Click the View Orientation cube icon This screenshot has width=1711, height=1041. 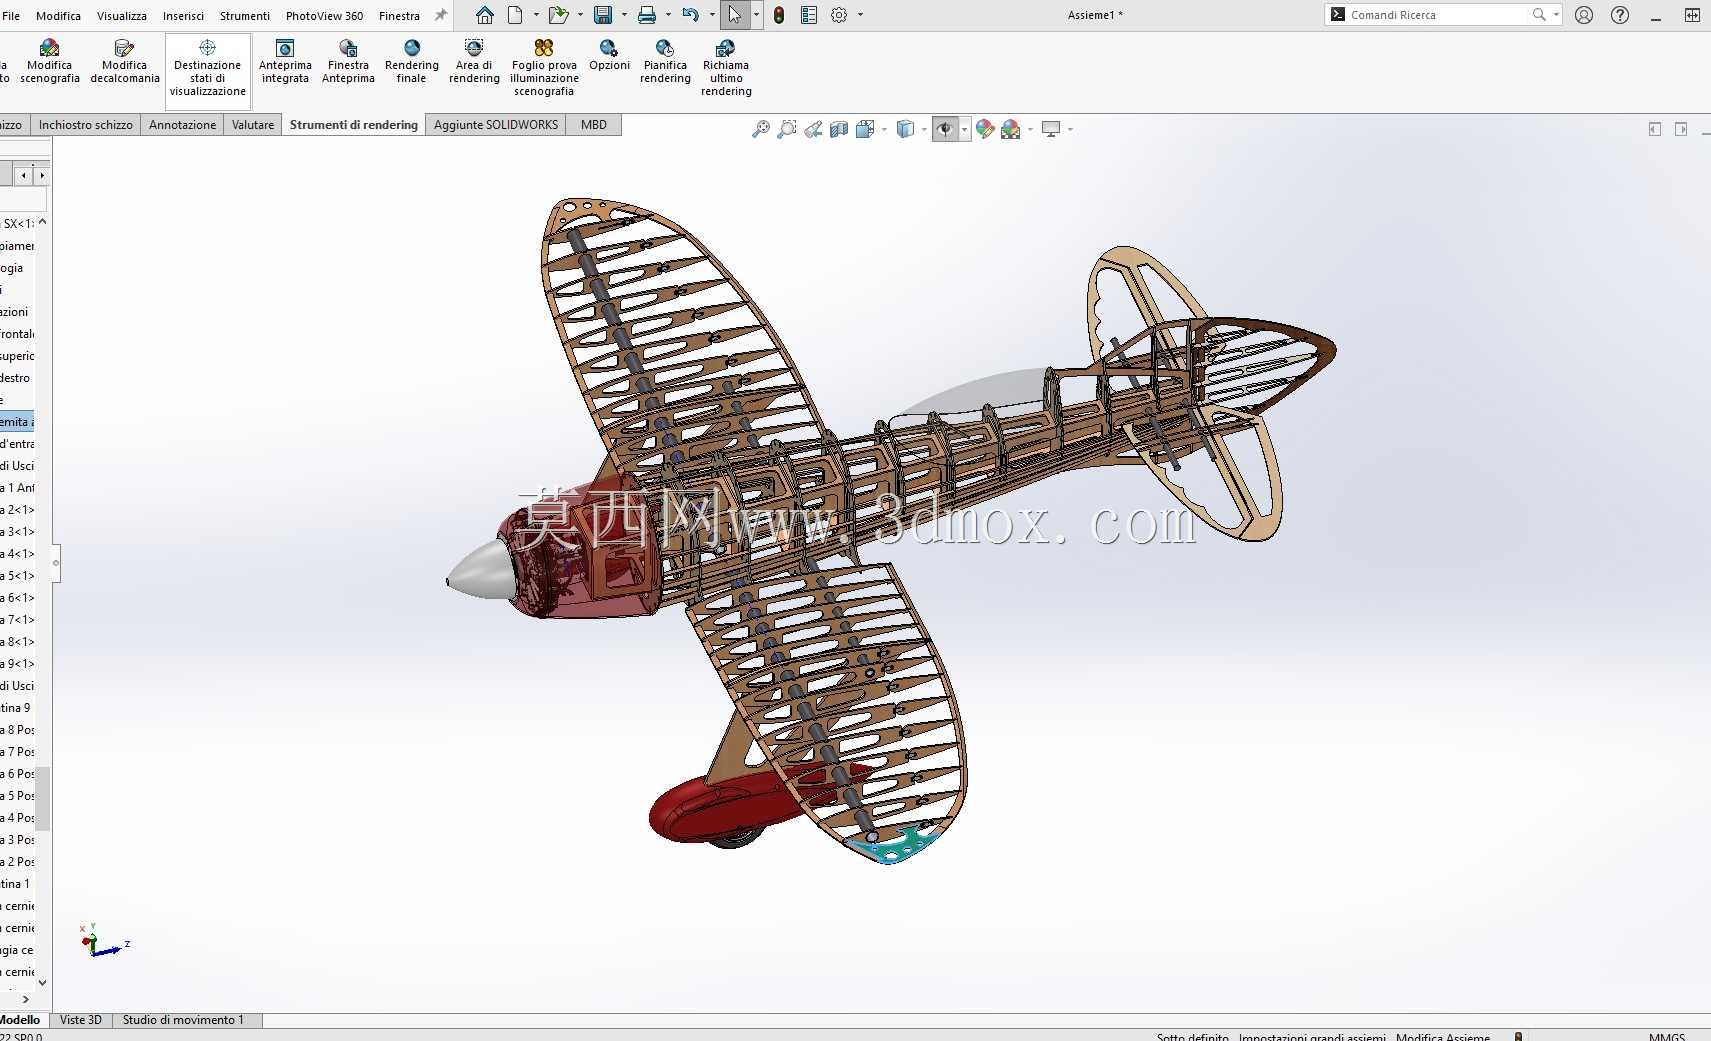pos(865,129)
